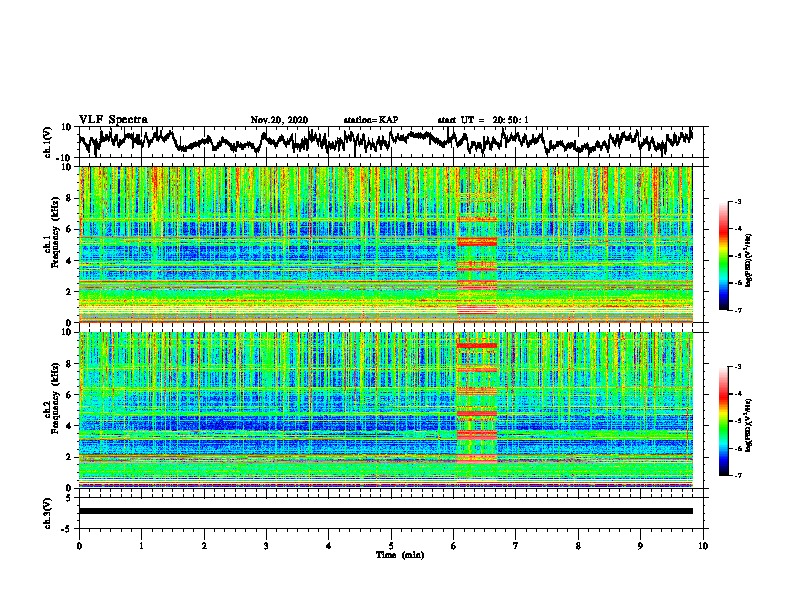Select the ch.1(V) waveform trace panel
Viewport: 792px width, 612px height.
(393, 142)
